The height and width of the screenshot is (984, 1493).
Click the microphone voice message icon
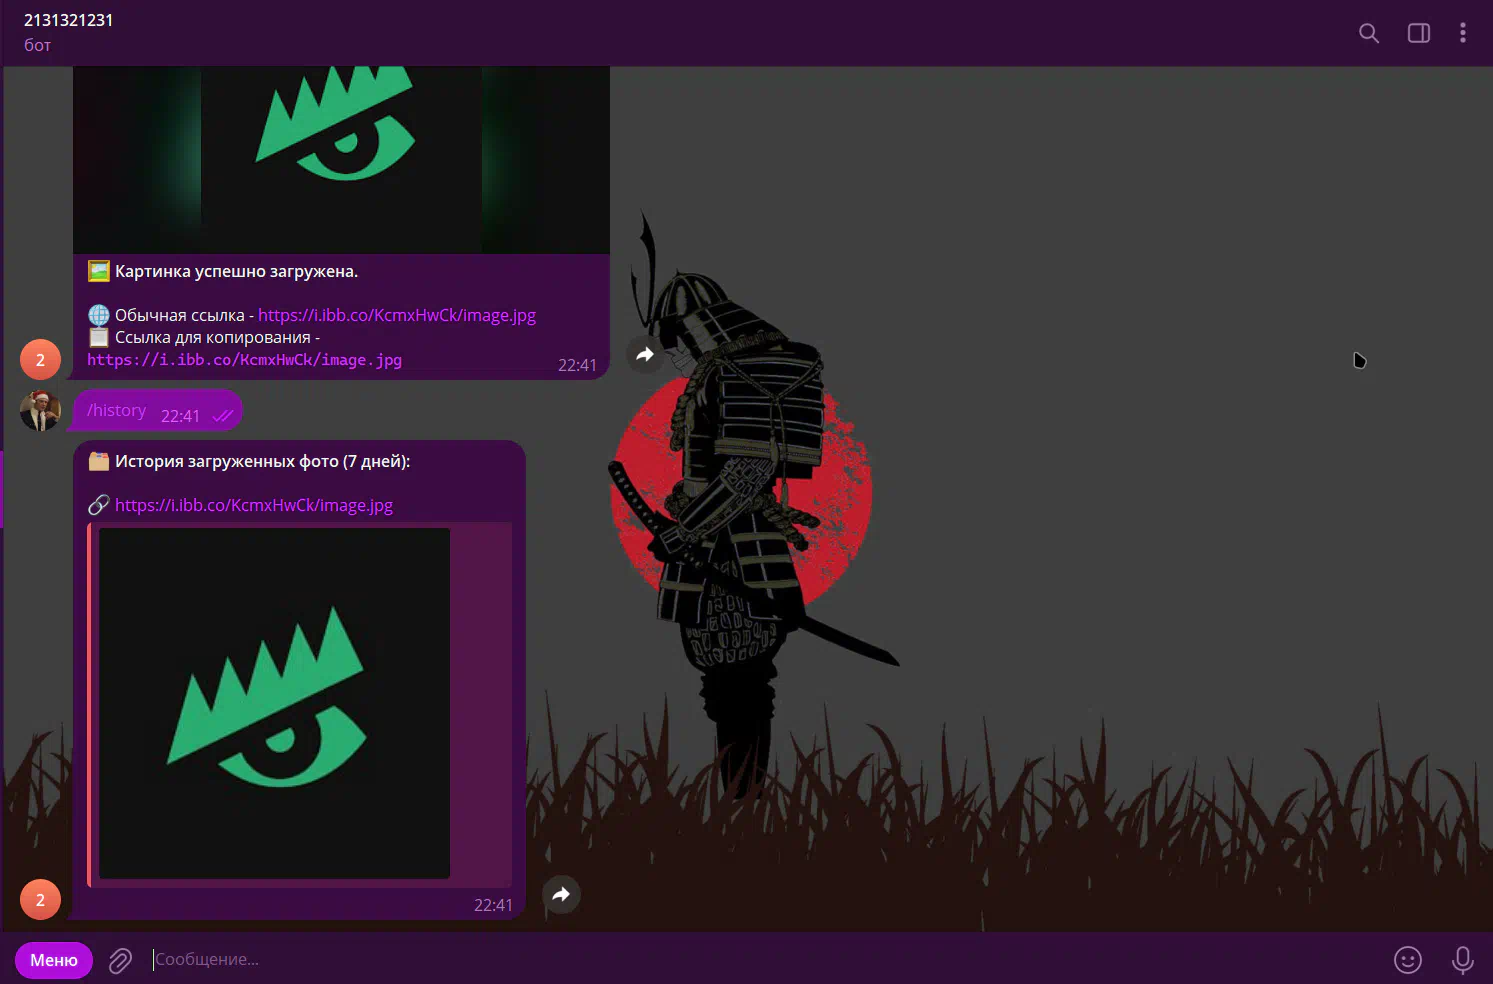[x=1461, y=960]
